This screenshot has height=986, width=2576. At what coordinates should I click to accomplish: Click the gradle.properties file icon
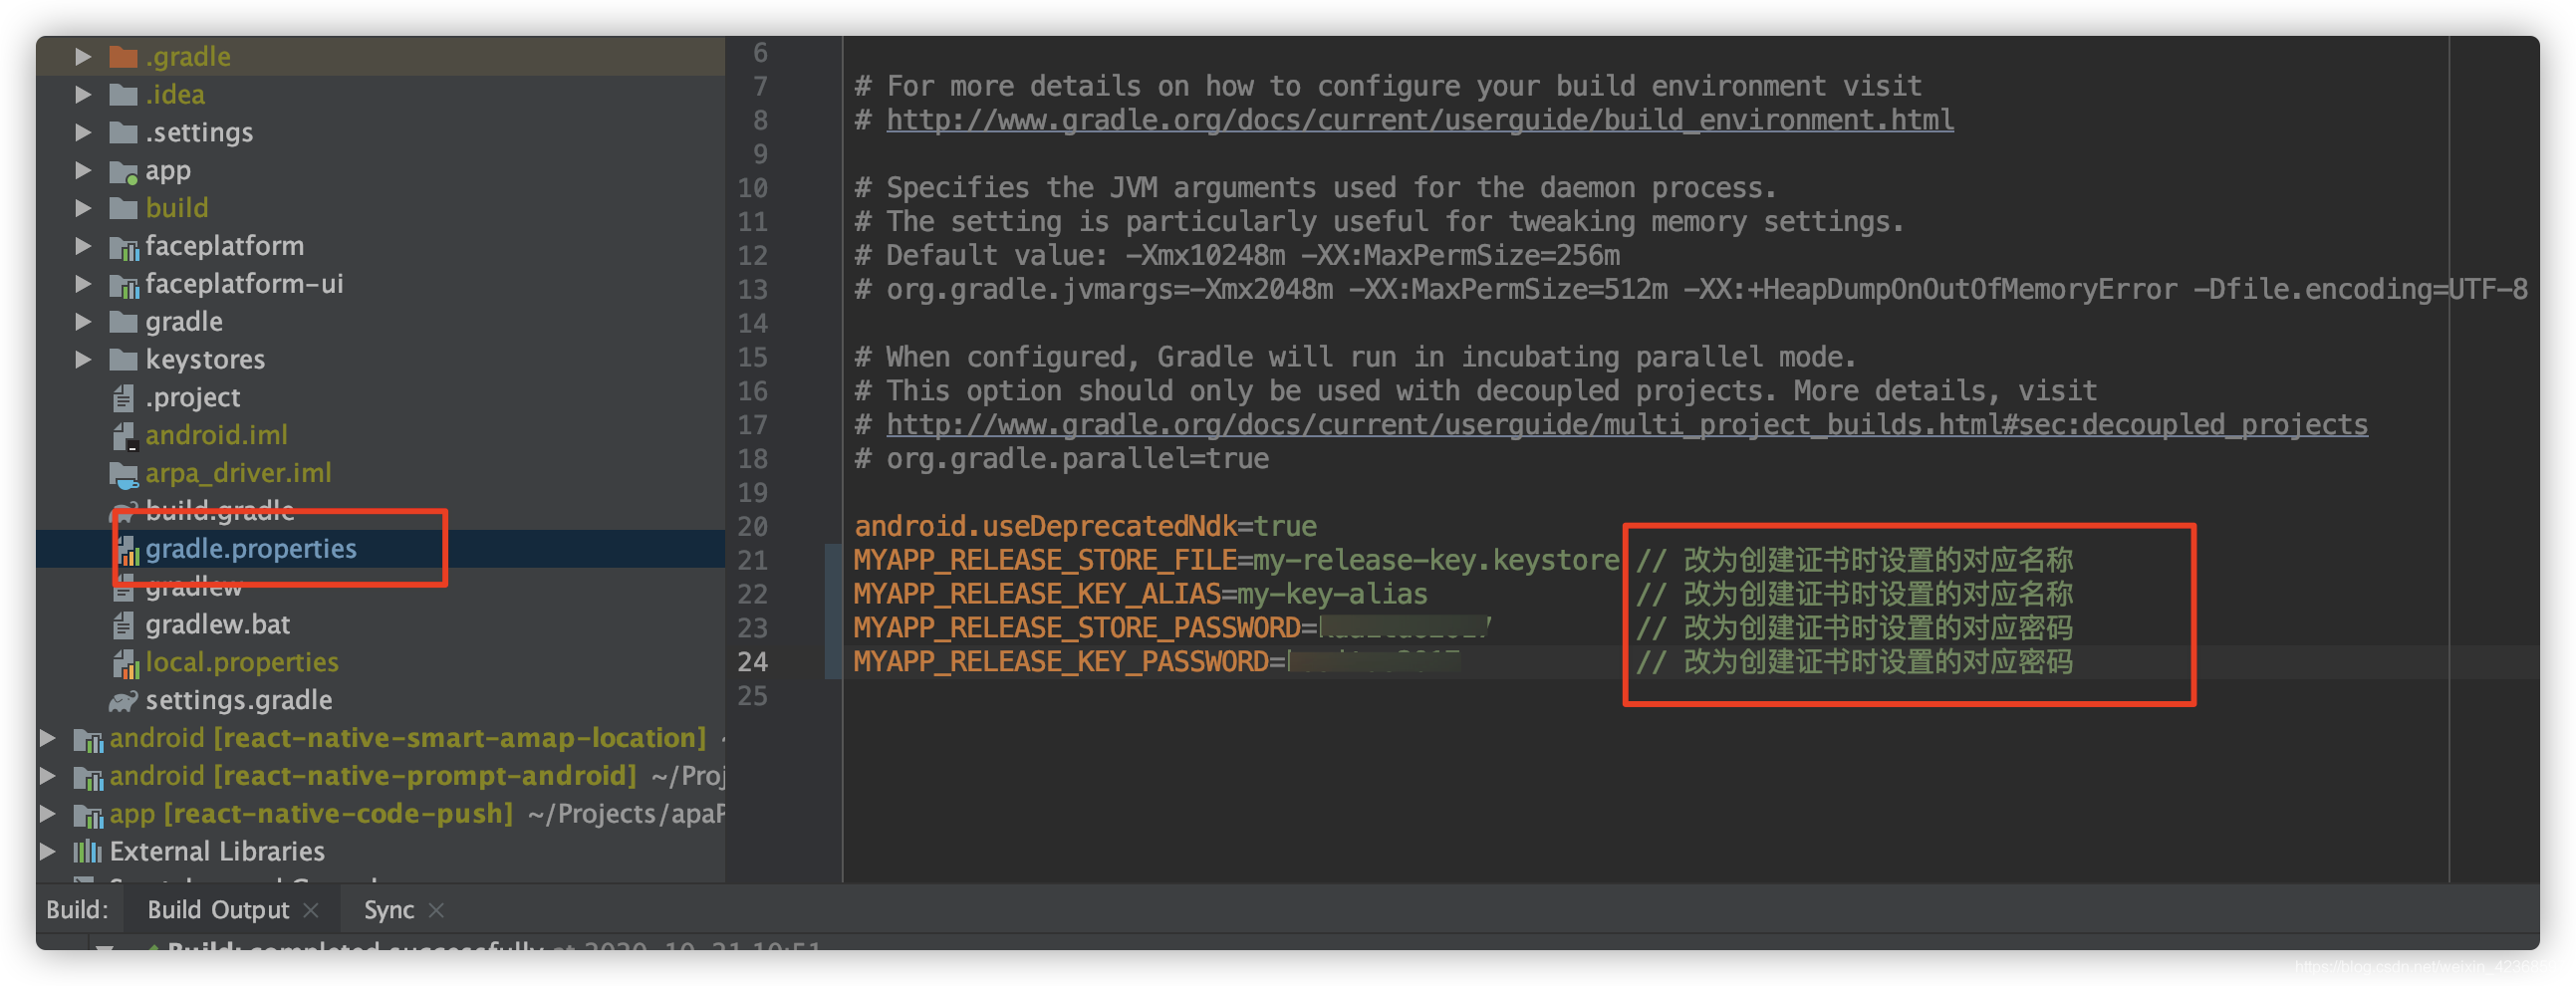coord(127,550)
